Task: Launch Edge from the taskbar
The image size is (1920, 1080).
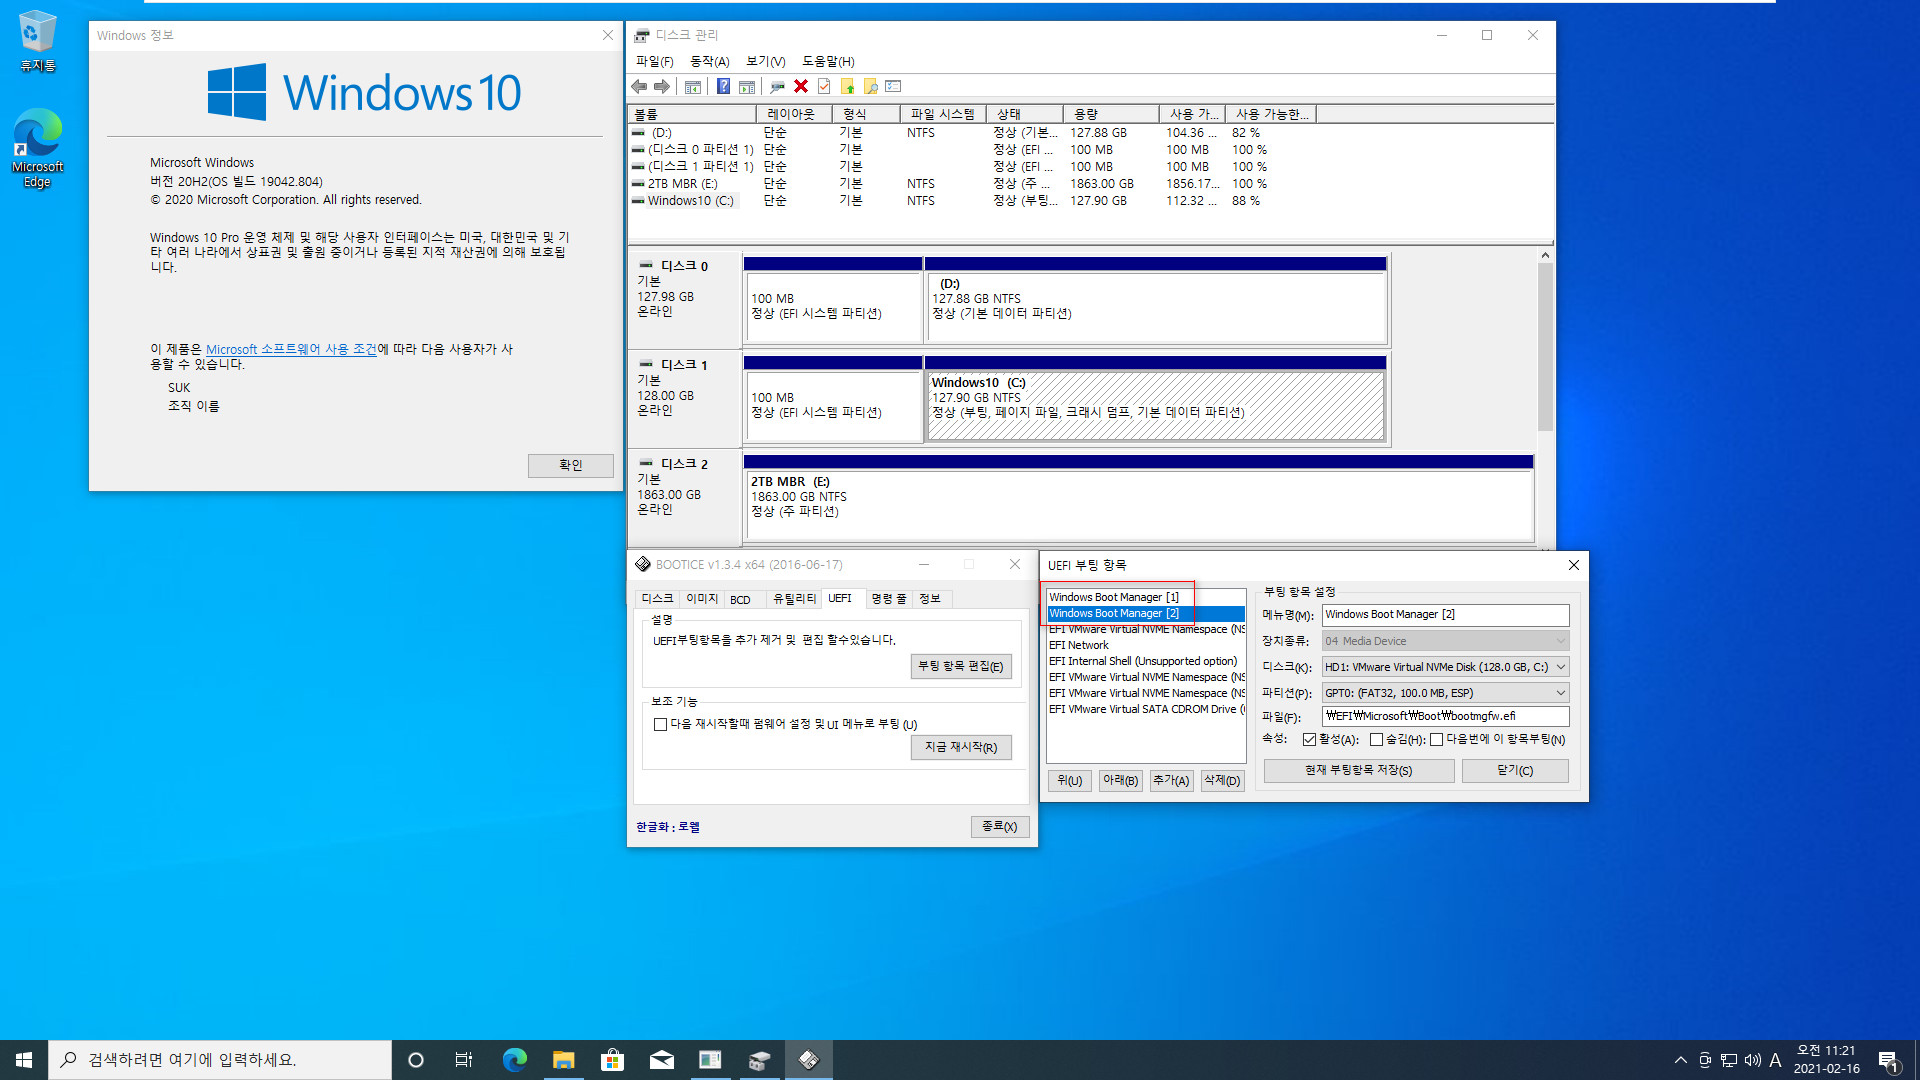Action: (x=514, y=1060)
